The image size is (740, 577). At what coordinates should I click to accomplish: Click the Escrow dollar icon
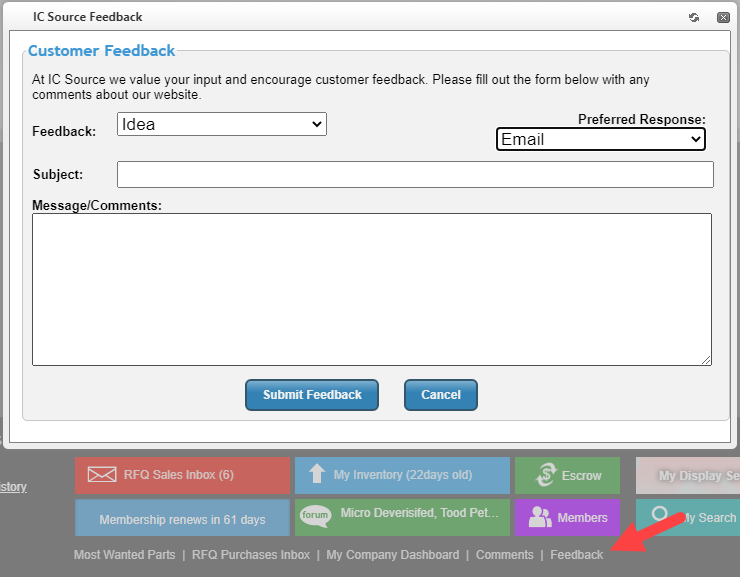point(545,475)
